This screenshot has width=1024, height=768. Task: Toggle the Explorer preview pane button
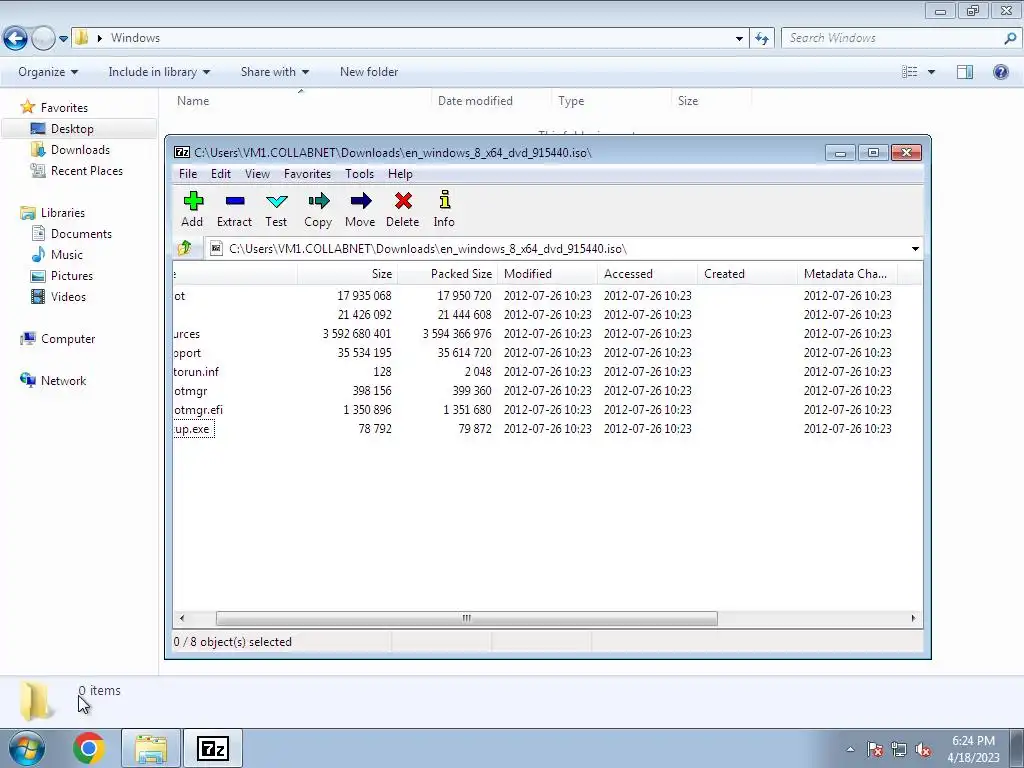[965, 72]
